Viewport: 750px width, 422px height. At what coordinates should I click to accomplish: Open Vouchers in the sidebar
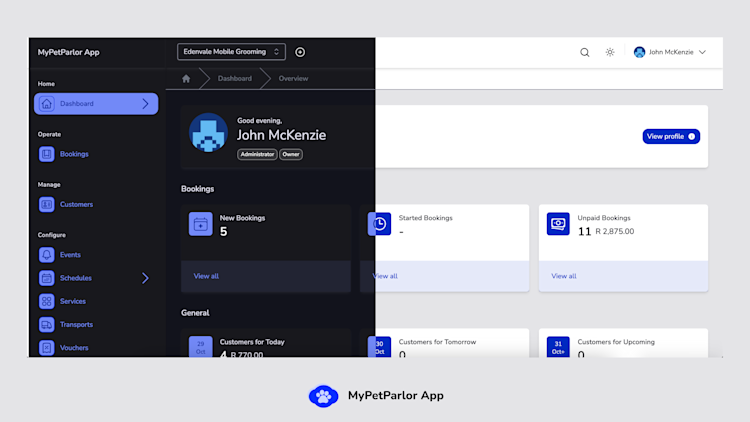(74, 348)
